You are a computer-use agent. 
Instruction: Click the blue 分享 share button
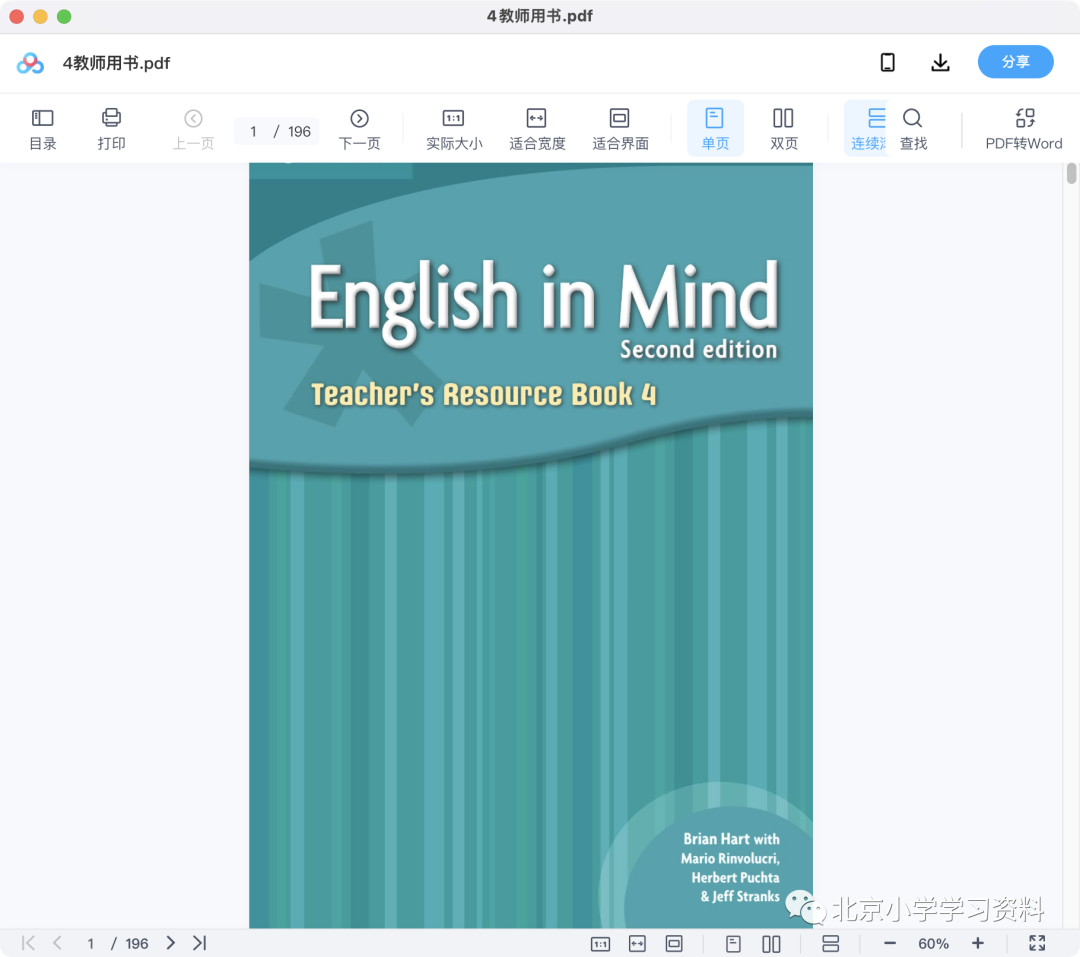pos(1015,62)
